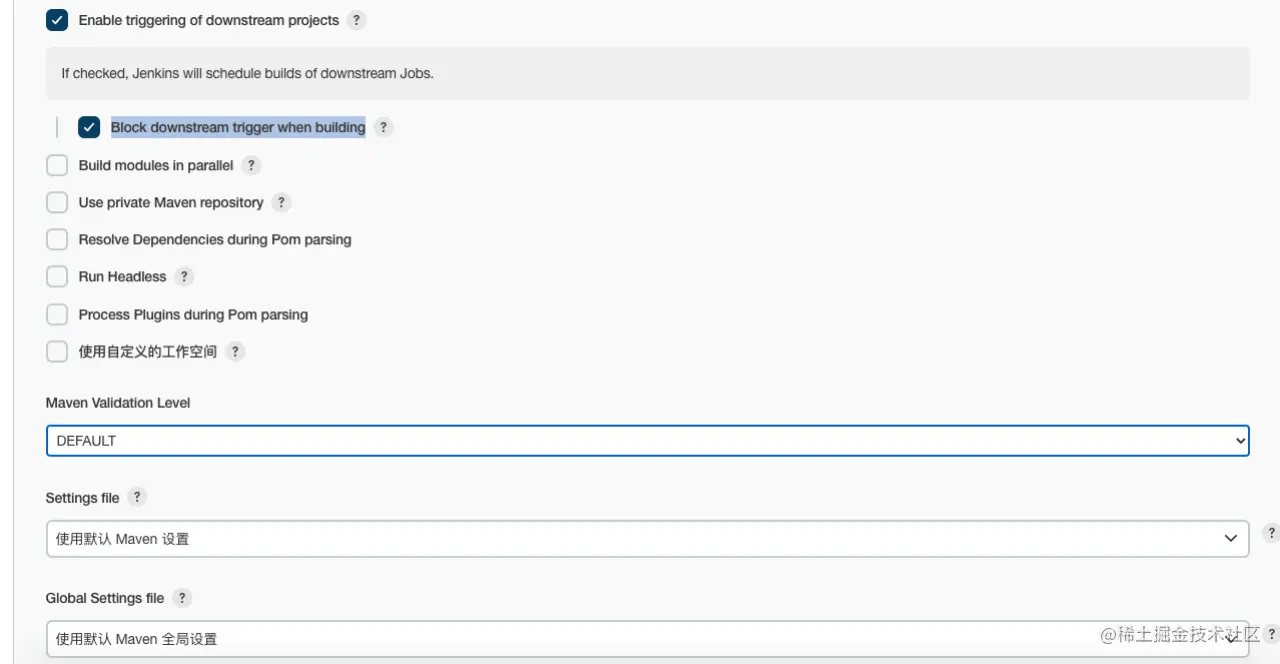Open the Maven Validation Level dropdown
The image size is (1280, 664).
[647, 440]
